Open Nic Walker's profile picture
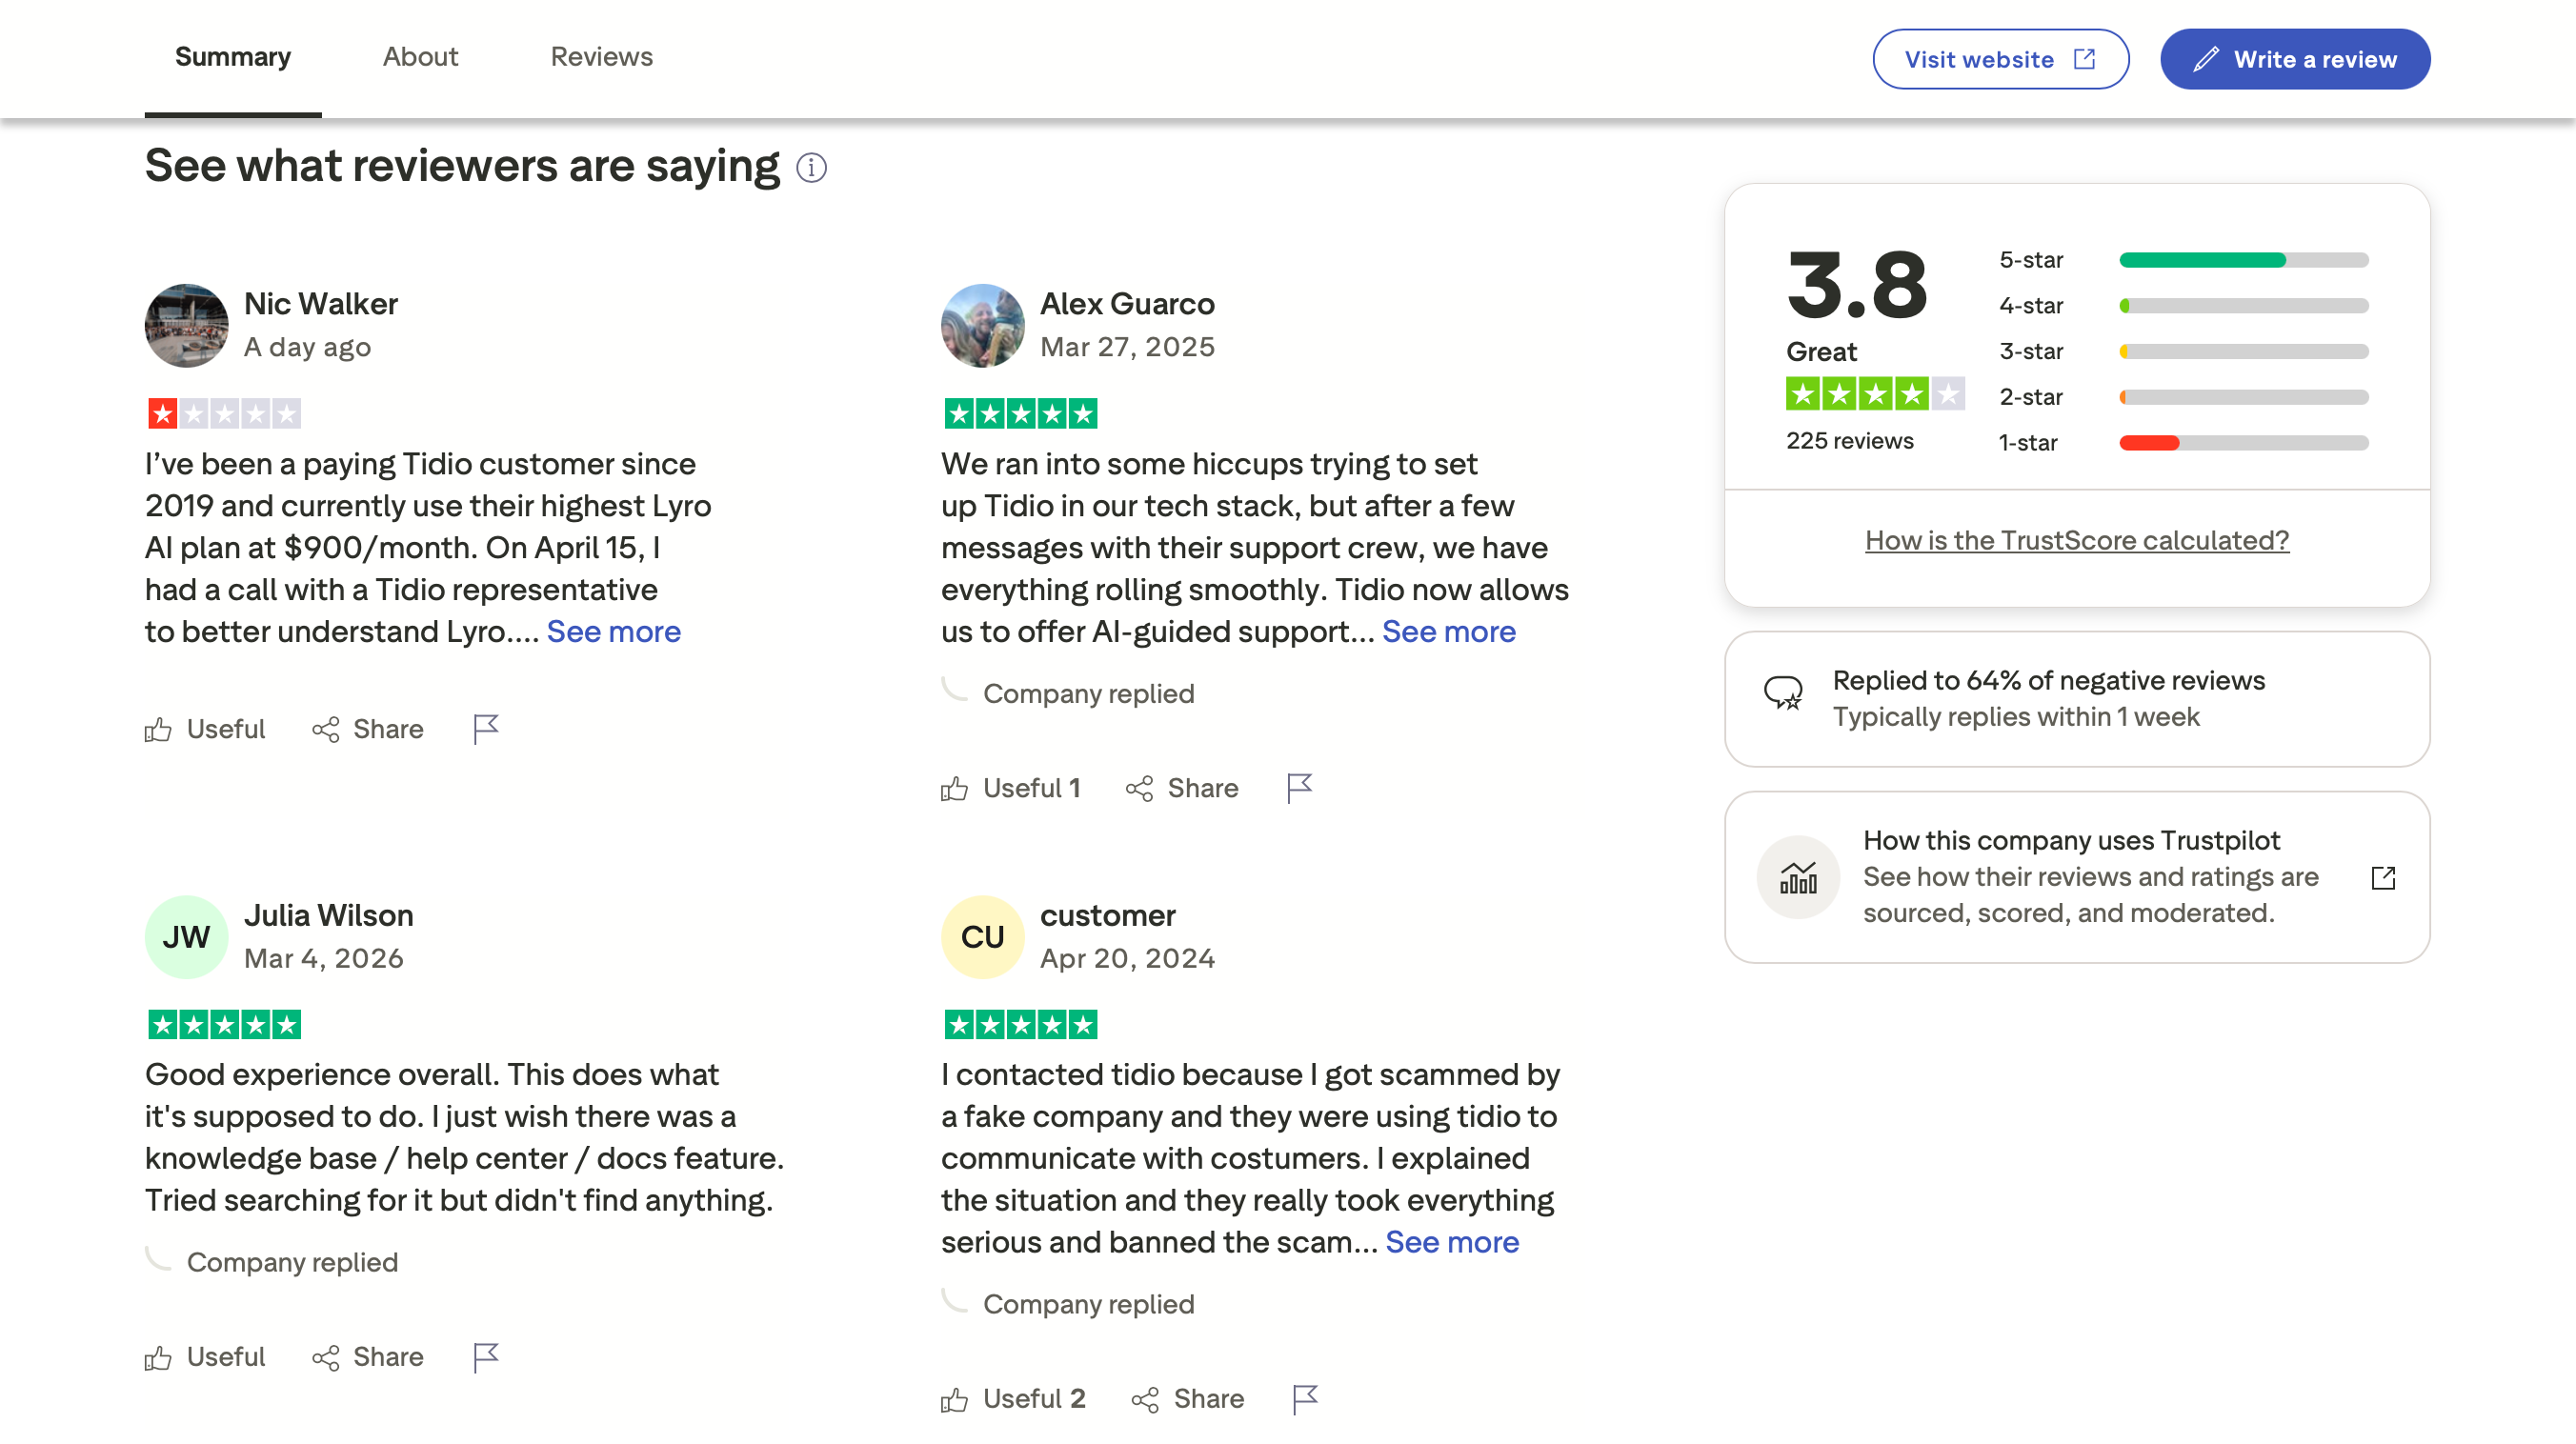Image resolution: width=2576 pixels, height=1444 pixels. (x=186, y=325)
